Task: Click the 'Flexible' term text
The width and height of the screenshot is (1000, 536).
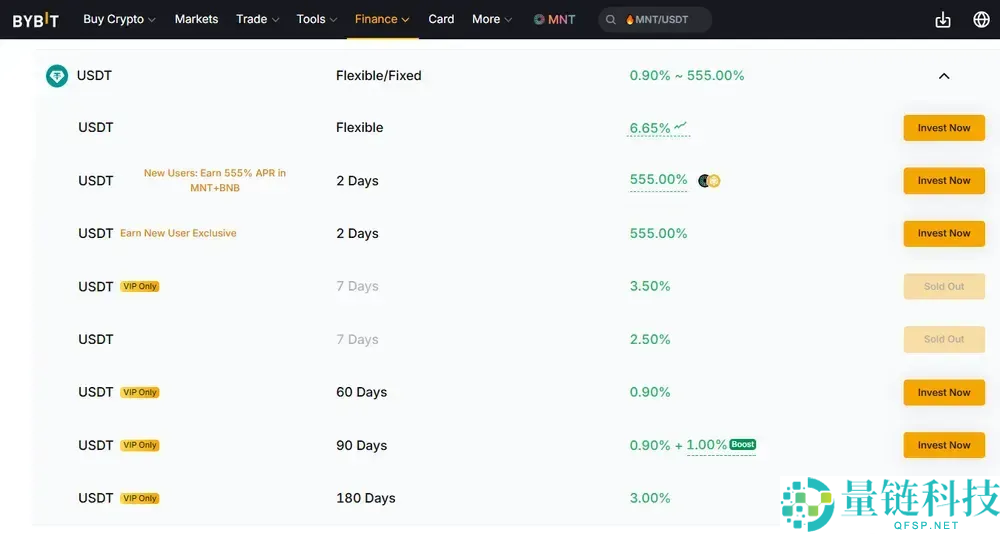Action: pyautogui.click(x=360, y=128)
